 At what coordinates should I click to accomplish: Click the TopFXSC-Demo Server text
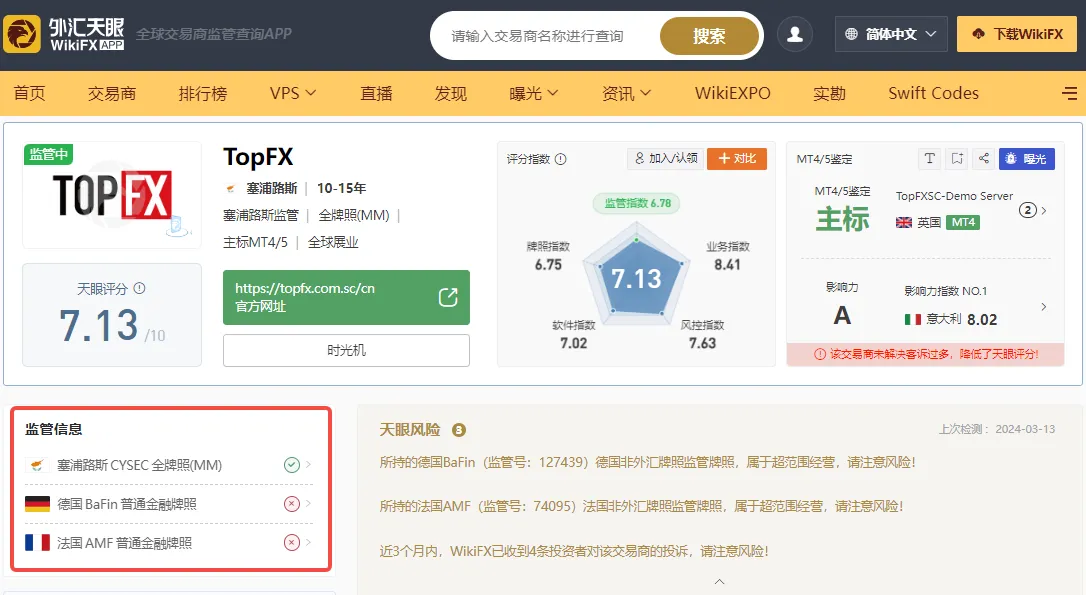coord(954,196)
